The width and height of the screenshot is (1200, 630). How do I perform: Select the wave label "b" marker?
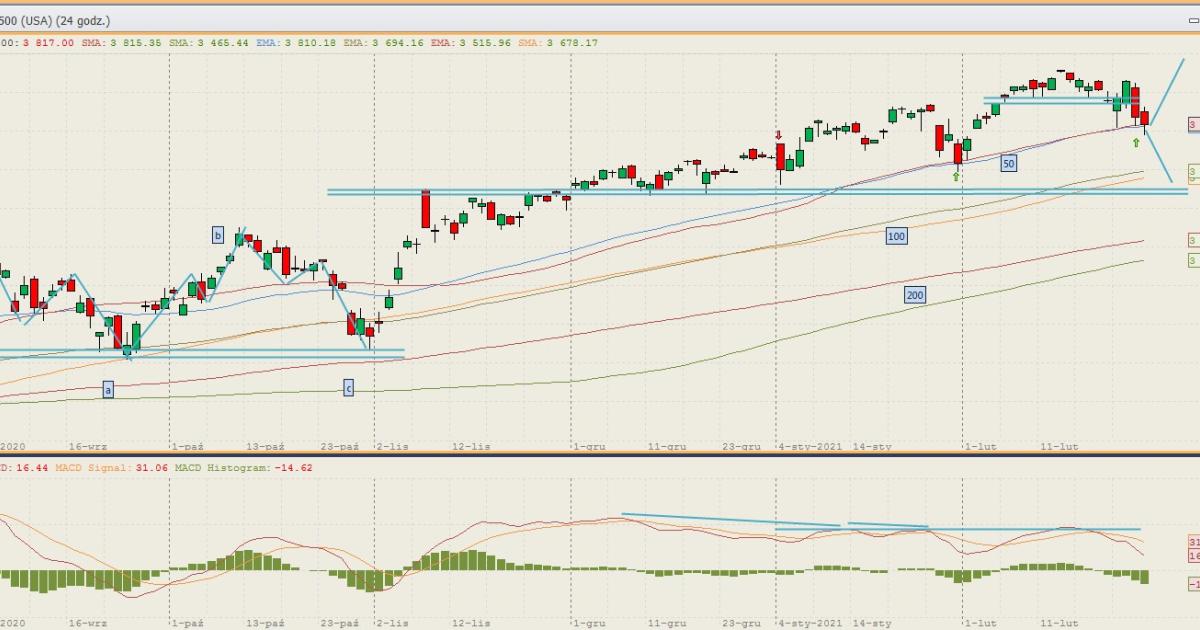(217, 235)
